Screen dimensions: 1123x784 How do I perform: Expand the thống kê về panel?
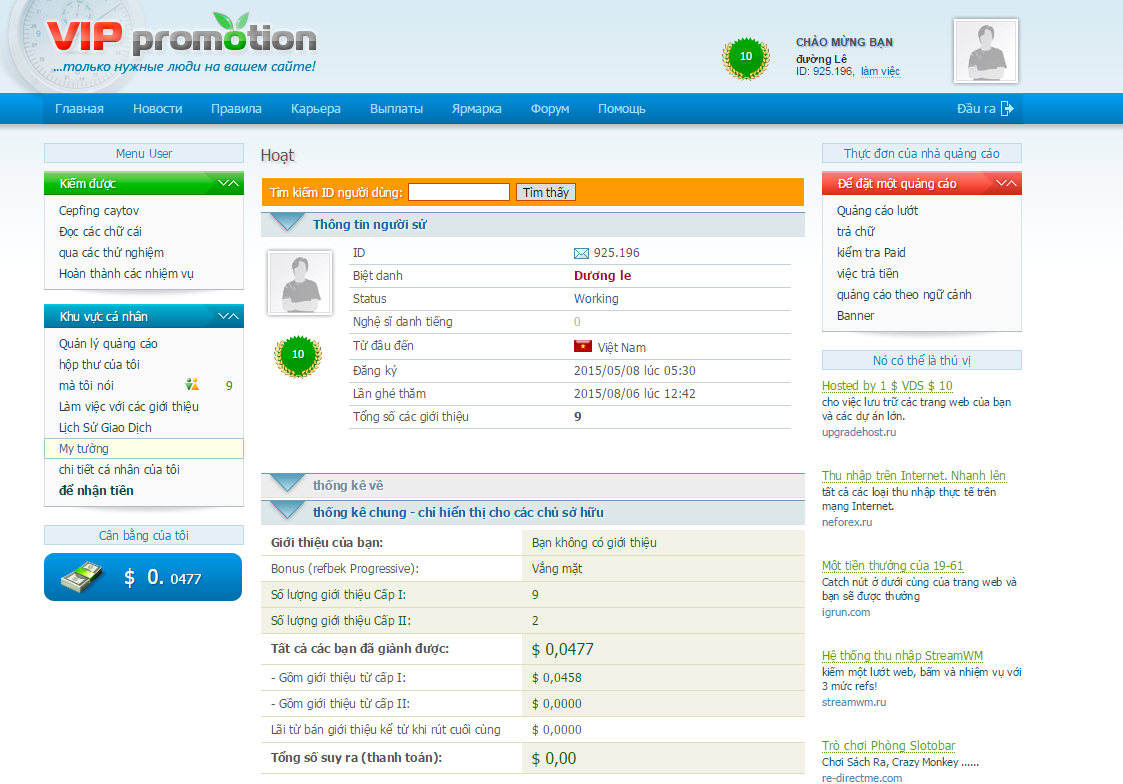288,483
